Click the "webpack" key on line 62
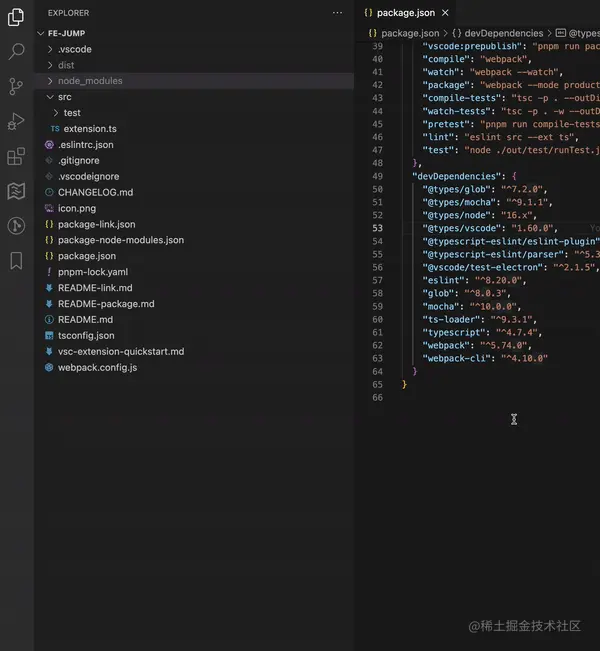 pos(446,345)
